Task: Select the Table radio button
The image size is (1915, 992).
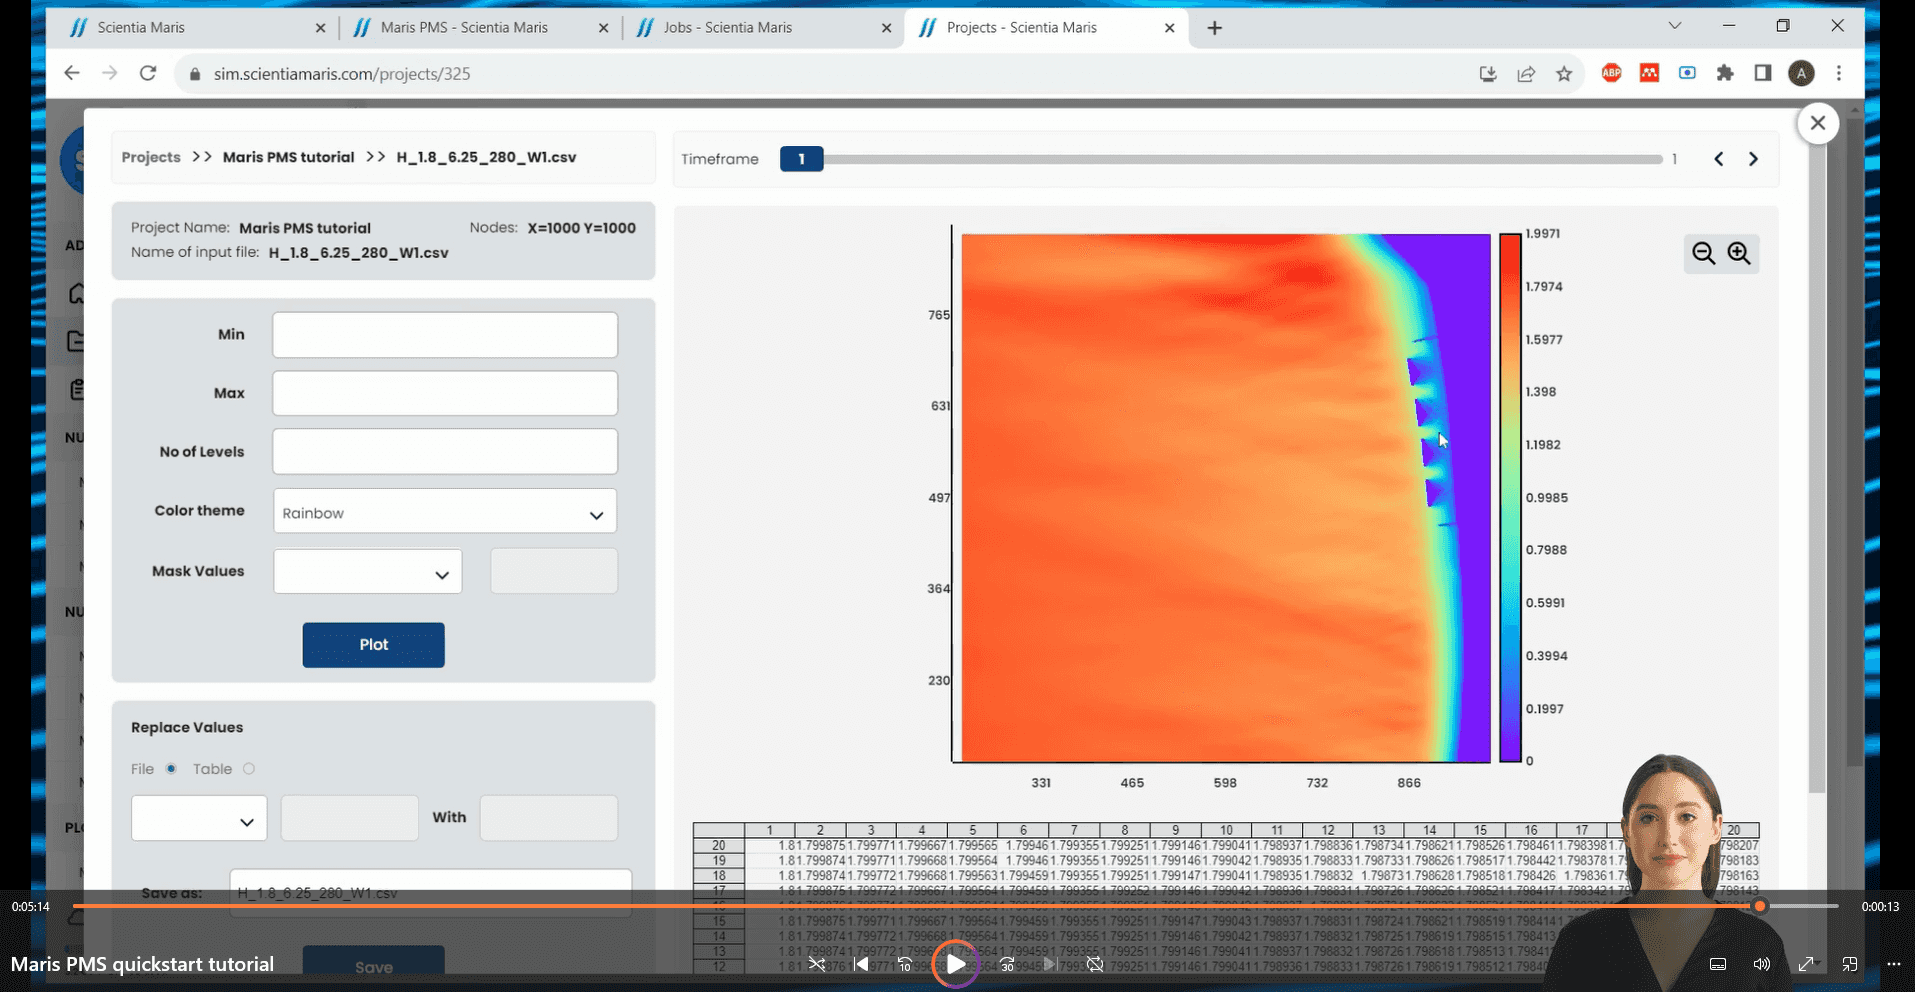Action: point(249,769)
